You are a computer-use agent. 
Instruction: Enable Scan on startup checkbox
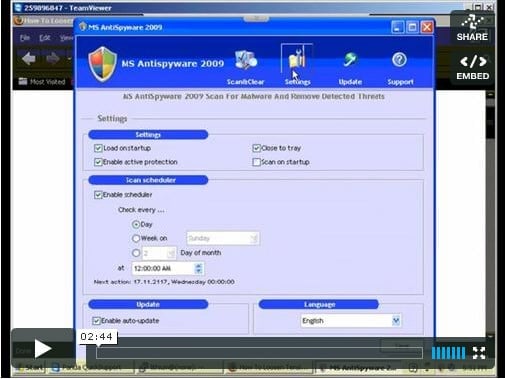pyautogui.click(x=256, y=162)
